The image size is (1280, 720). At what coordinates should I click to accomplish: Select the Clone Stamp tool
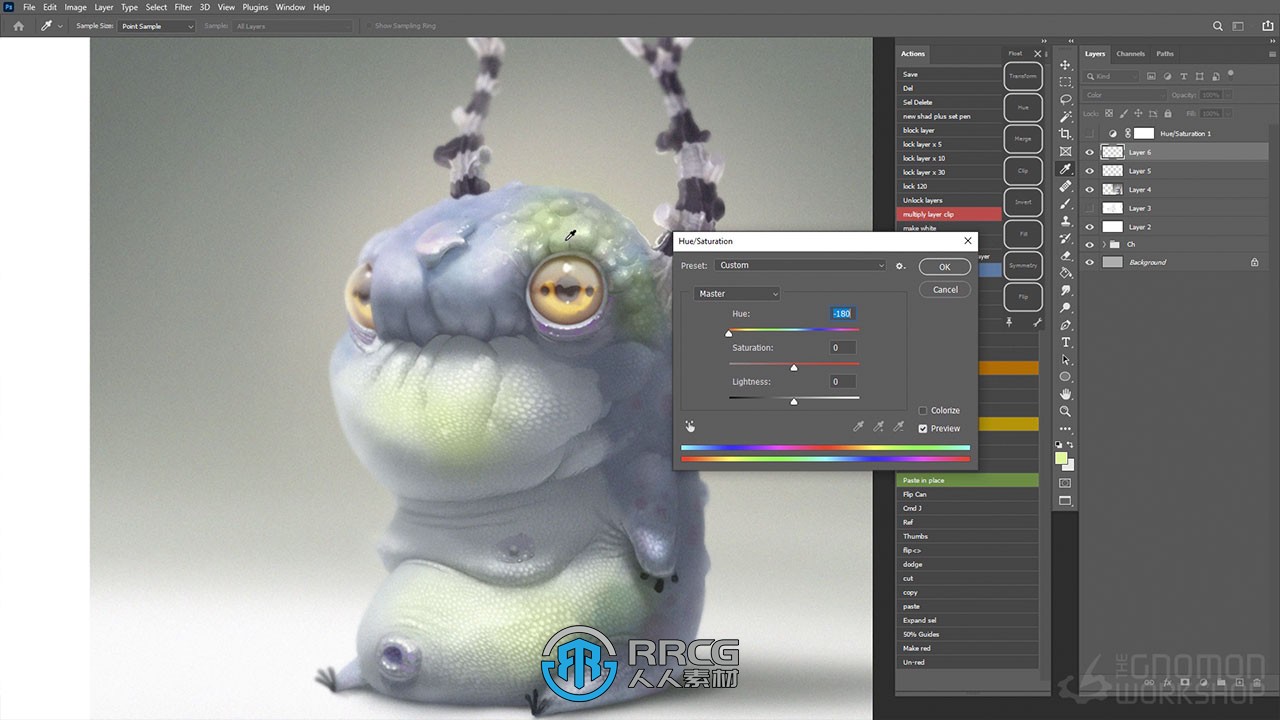[1065, 221]
